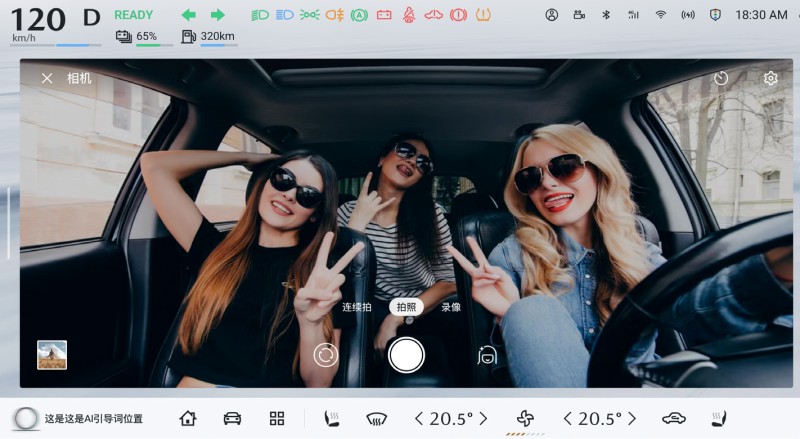Select 拍照 photo mode
The height and width of the screenshot is (439, 800).
click(406, 307)
